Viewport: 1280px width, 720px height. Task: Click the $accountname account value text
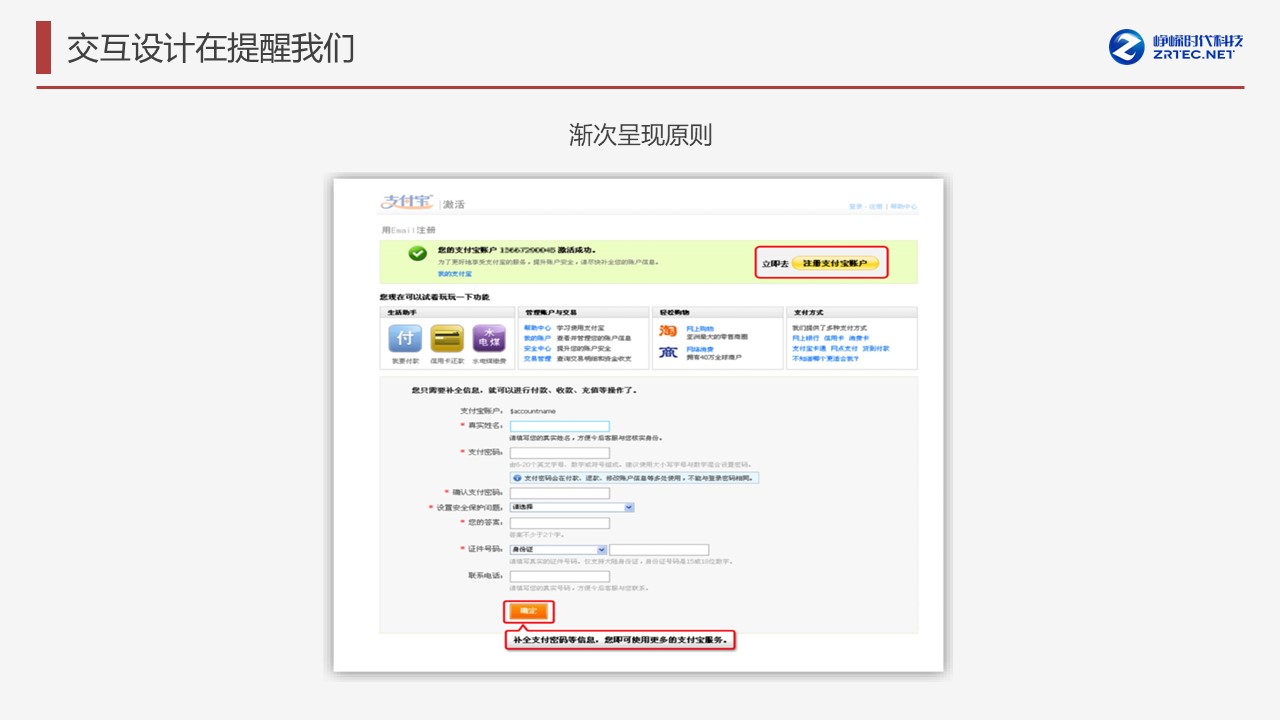pos(532,411)
